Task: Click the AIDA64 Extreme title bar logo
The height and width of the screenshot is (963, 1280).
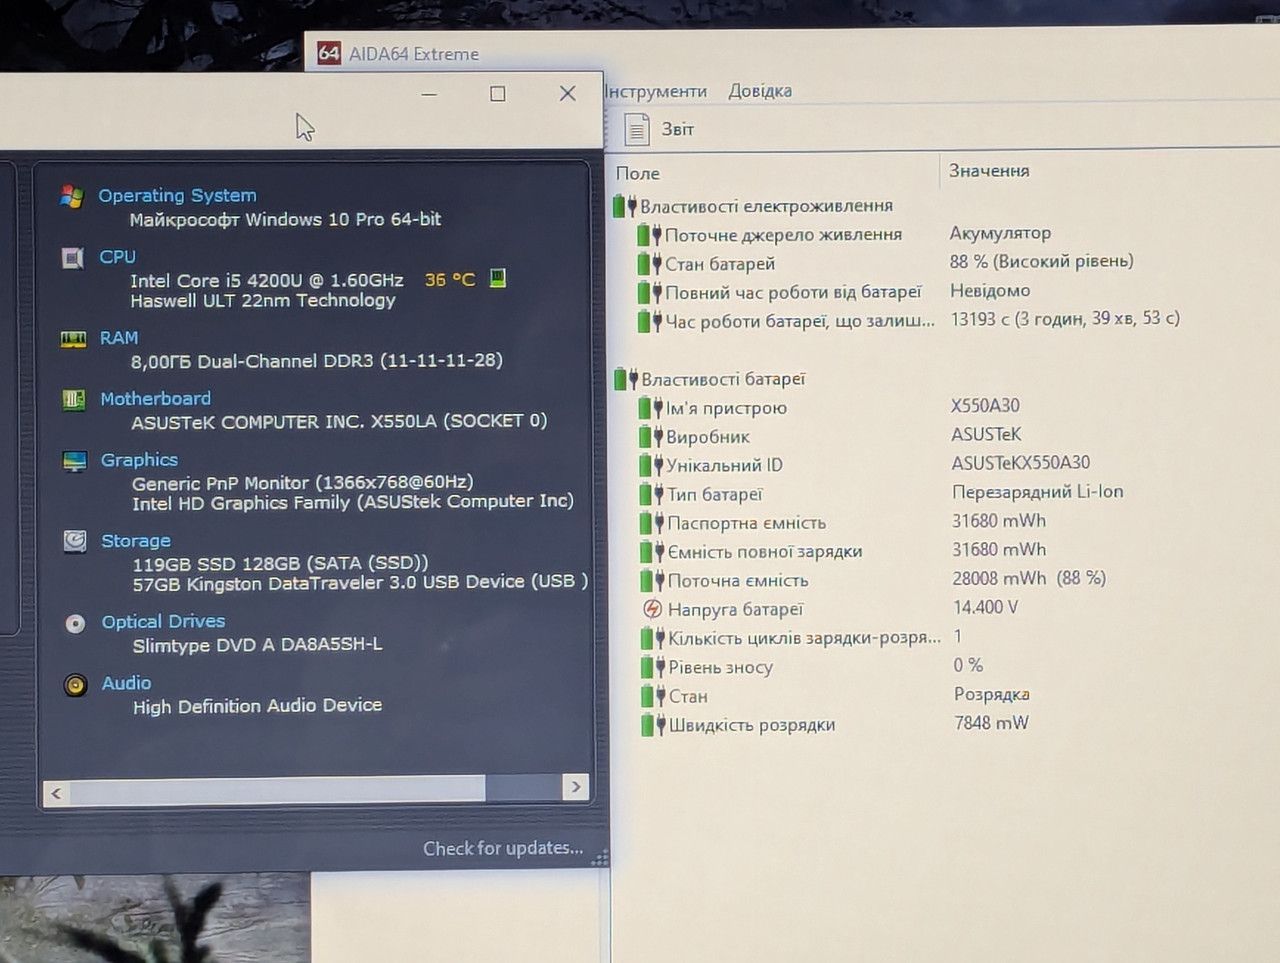Action: coord(329,53)
